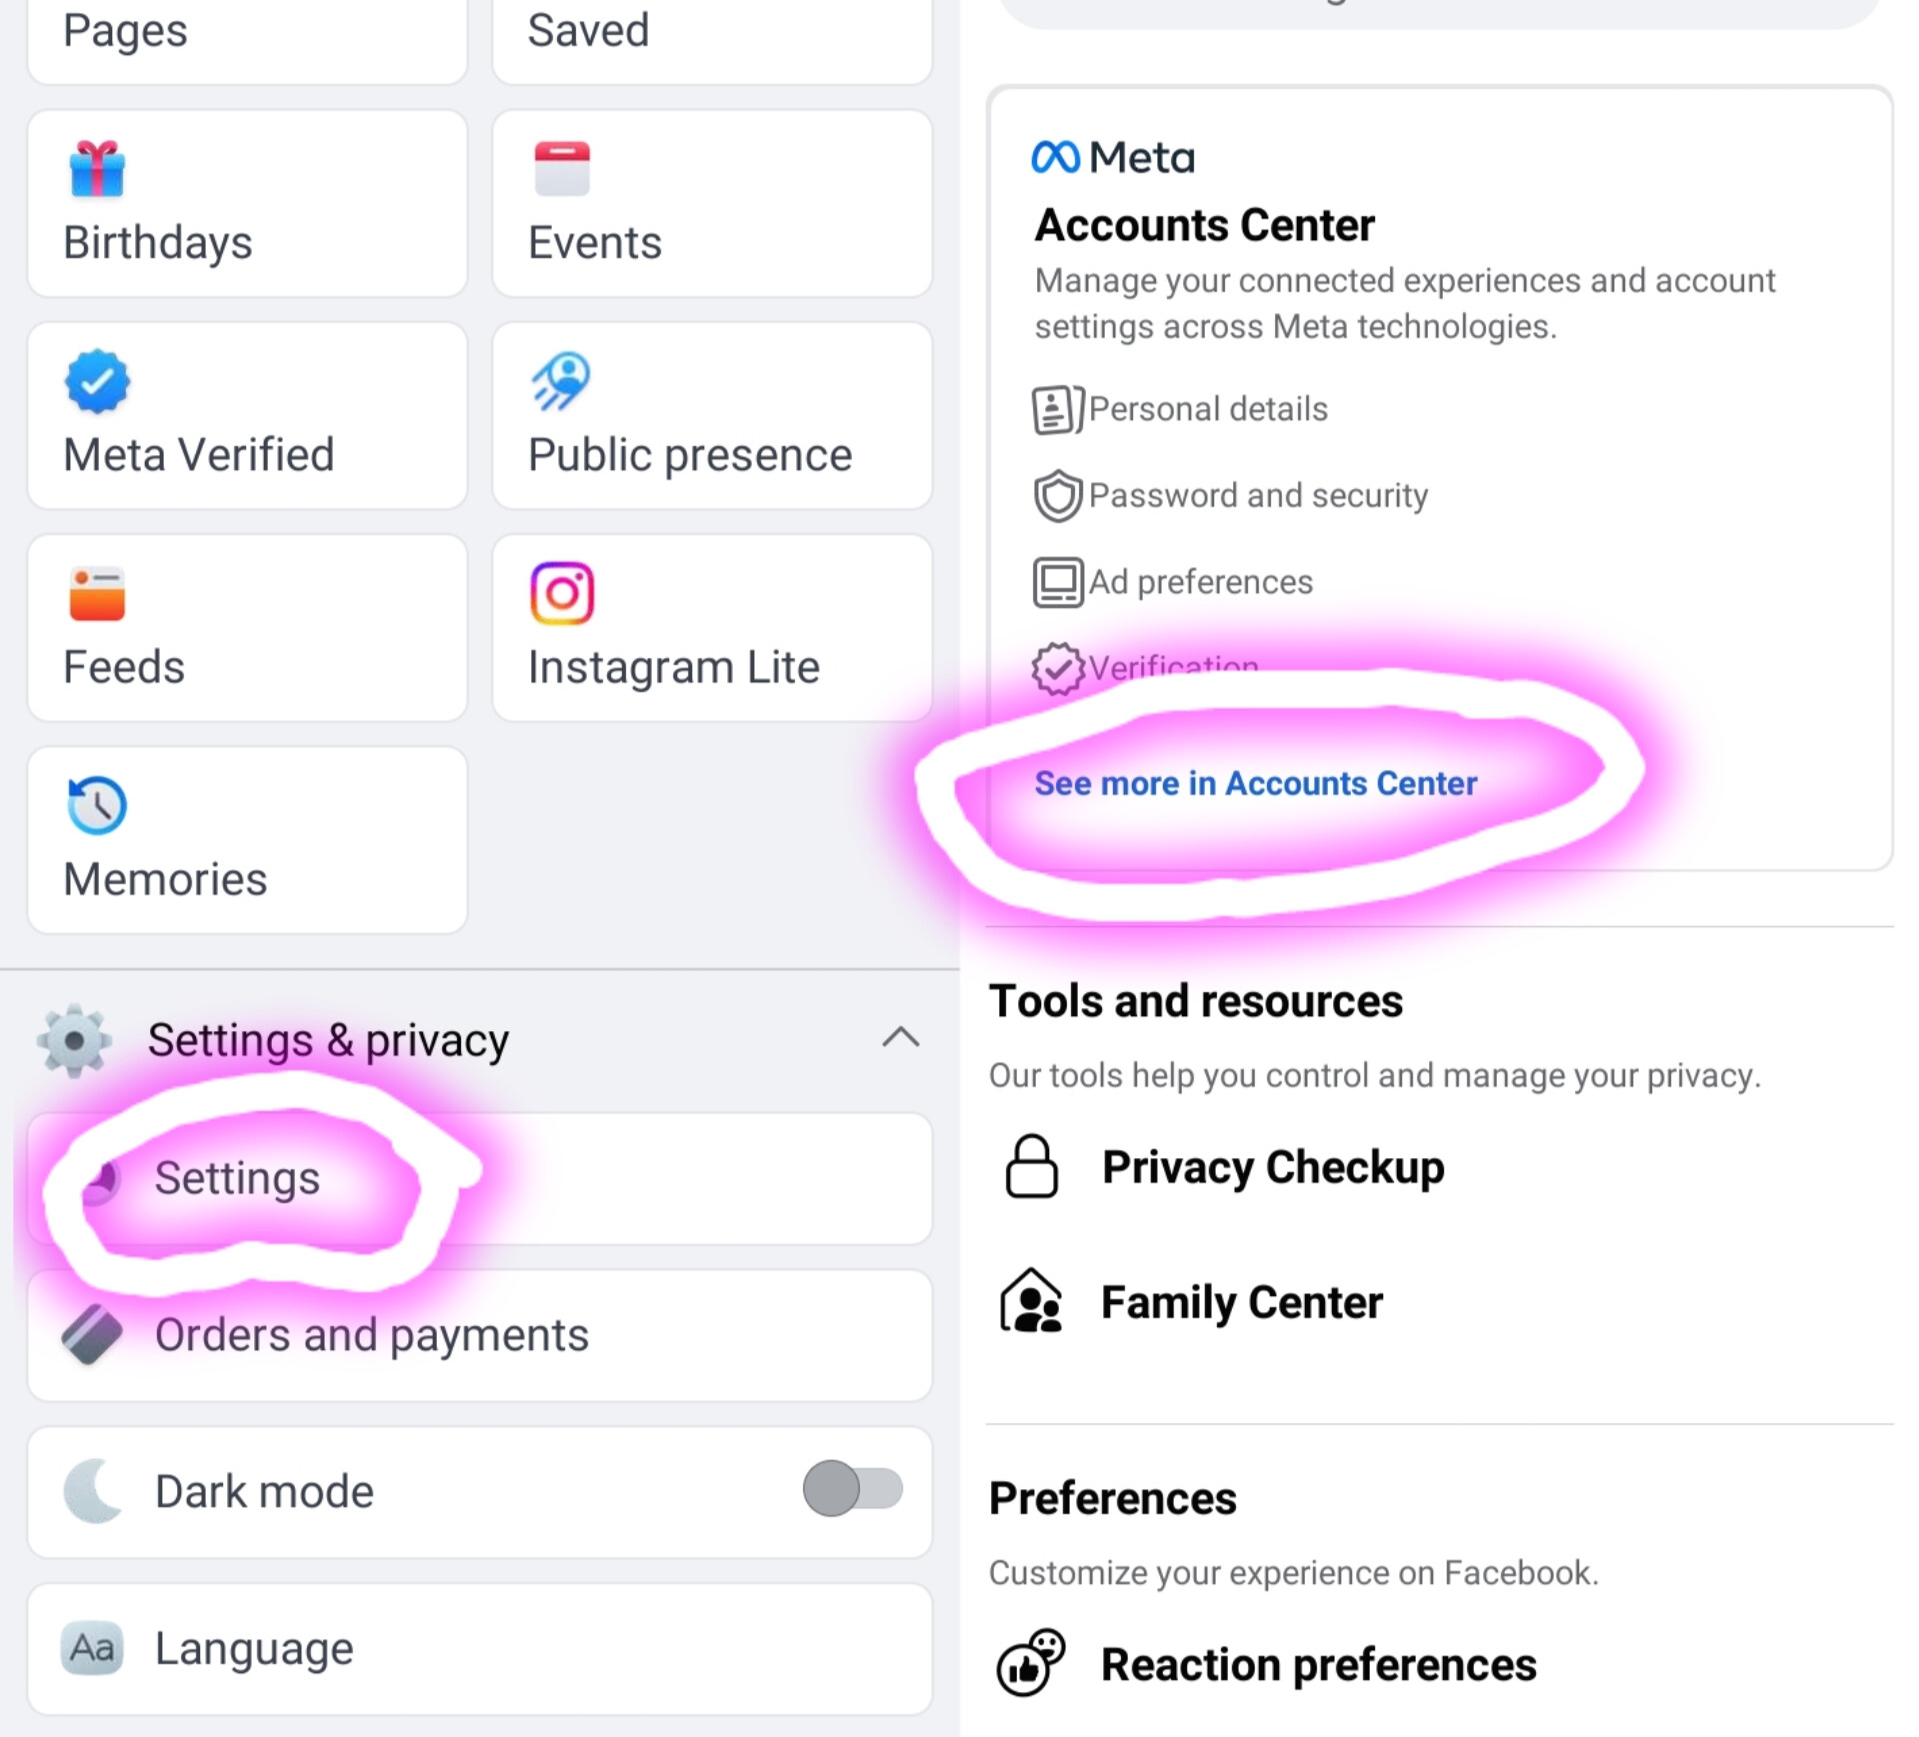Viewport: 1919px width, 1737px height.
Task: Open the Feeds orange icon
Action: pyautogui.click(x=97, y=594)
